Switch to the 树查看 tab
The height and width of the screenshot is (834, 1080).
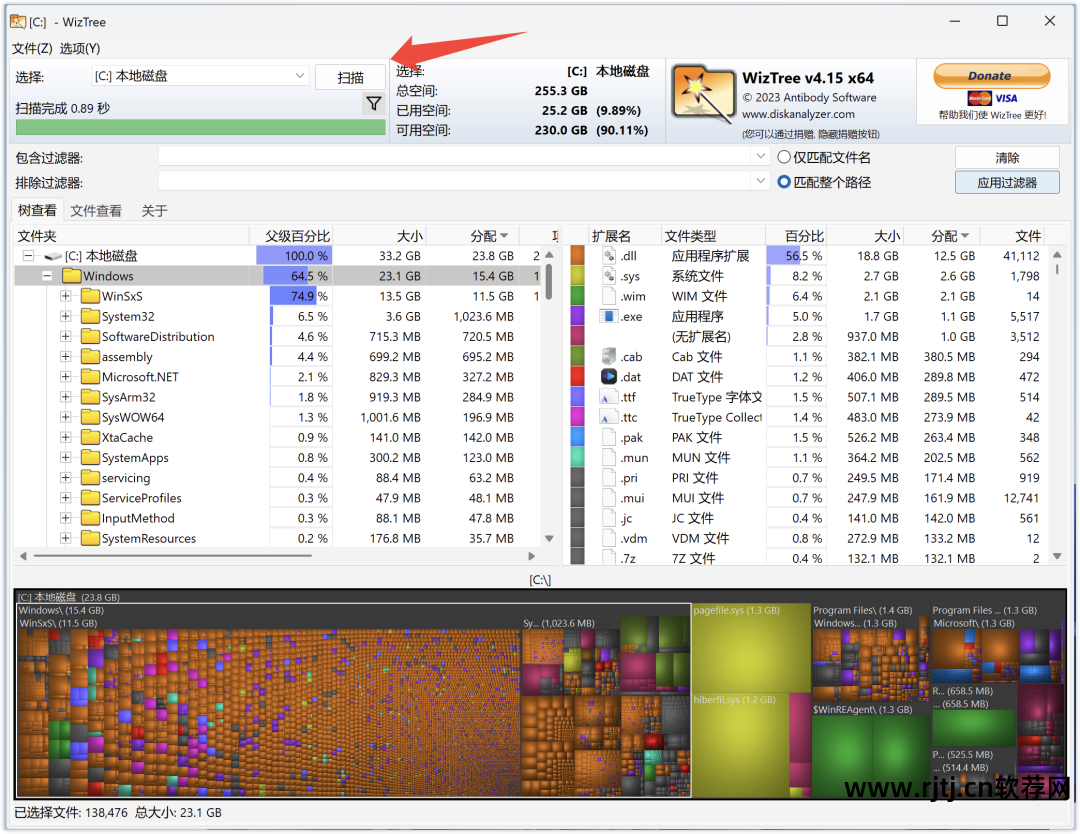[x=37, y=210]
